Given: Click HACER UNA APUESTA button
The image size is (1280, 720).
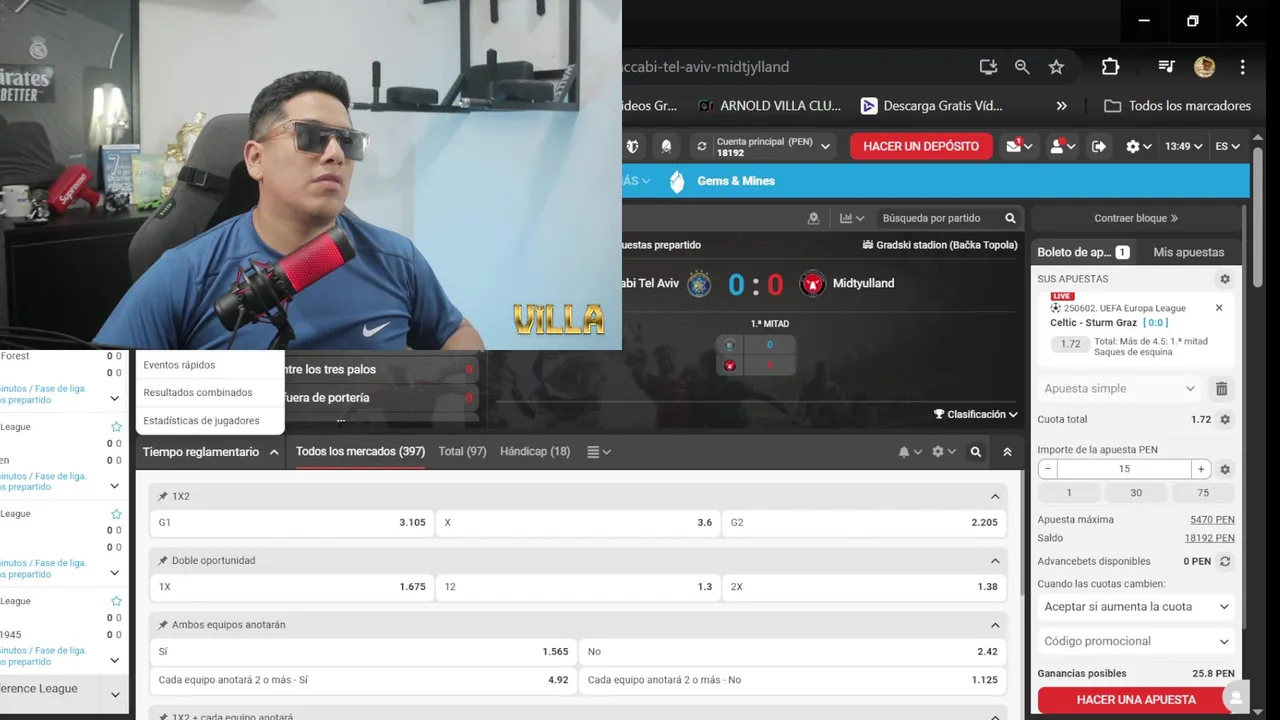Looking at the screenshot, I should (x=1135, y=700).
